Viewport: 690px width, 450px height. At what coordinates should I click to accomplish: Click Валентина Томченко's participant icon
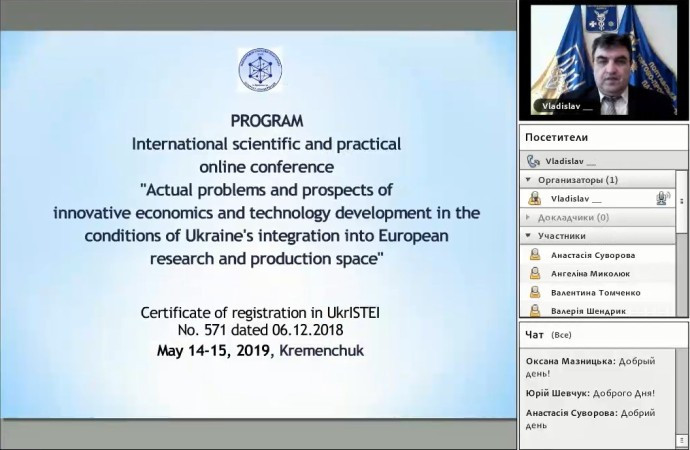pos(535,293)
